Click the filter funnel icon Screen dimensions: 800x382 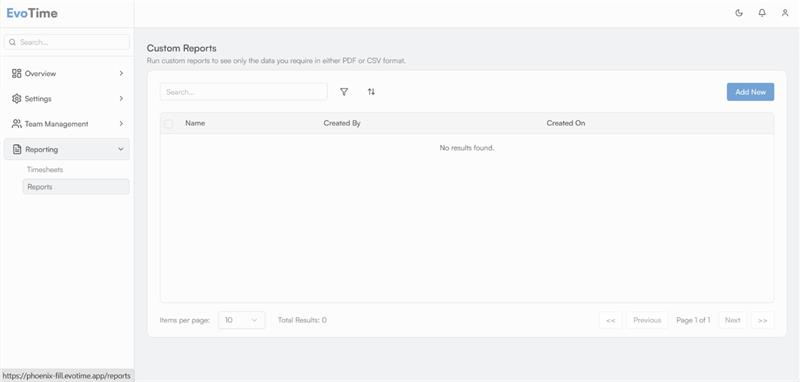pos(344,92)
